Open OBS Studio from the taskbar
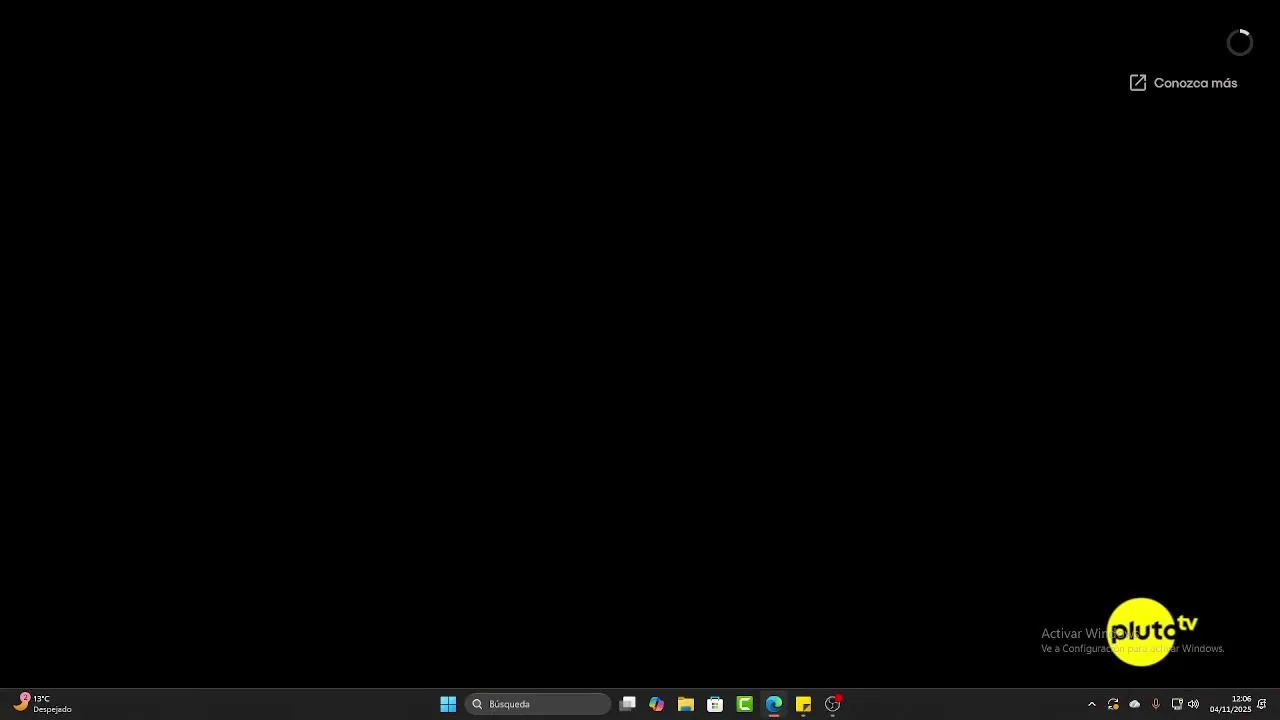 832,704
